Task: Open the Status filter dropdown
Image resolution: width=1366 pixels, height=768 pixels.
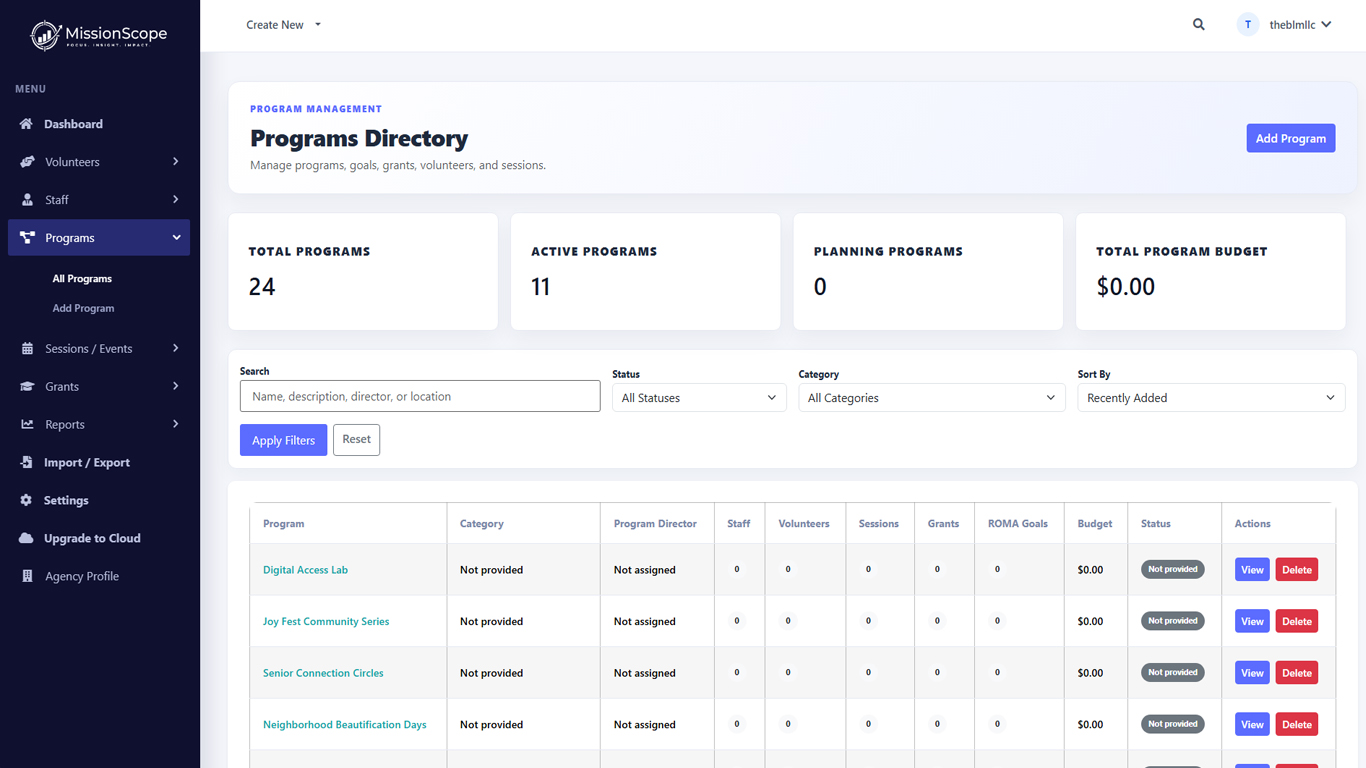Action: [x=699, y=398]
